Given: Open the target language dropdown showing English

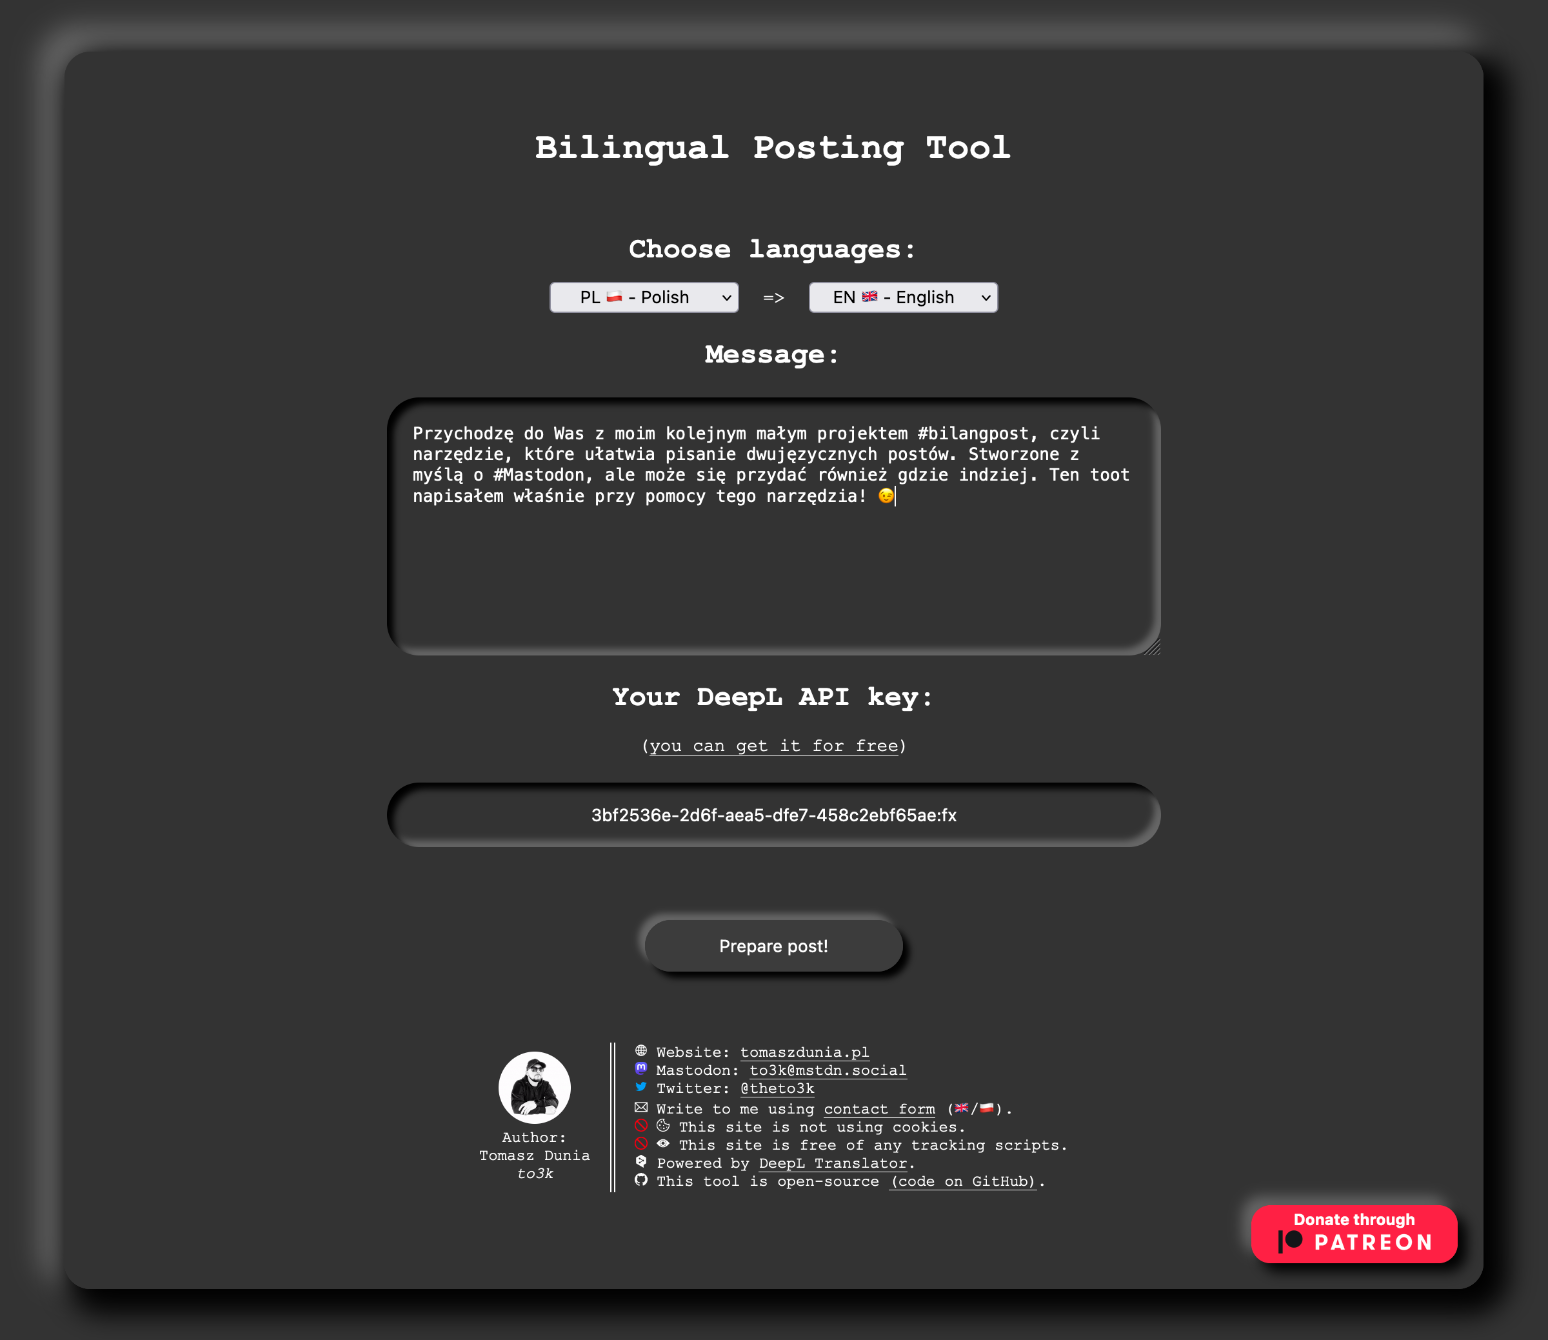Looking at the screenshot, I should pyautogui.click(x=903, y=297).
